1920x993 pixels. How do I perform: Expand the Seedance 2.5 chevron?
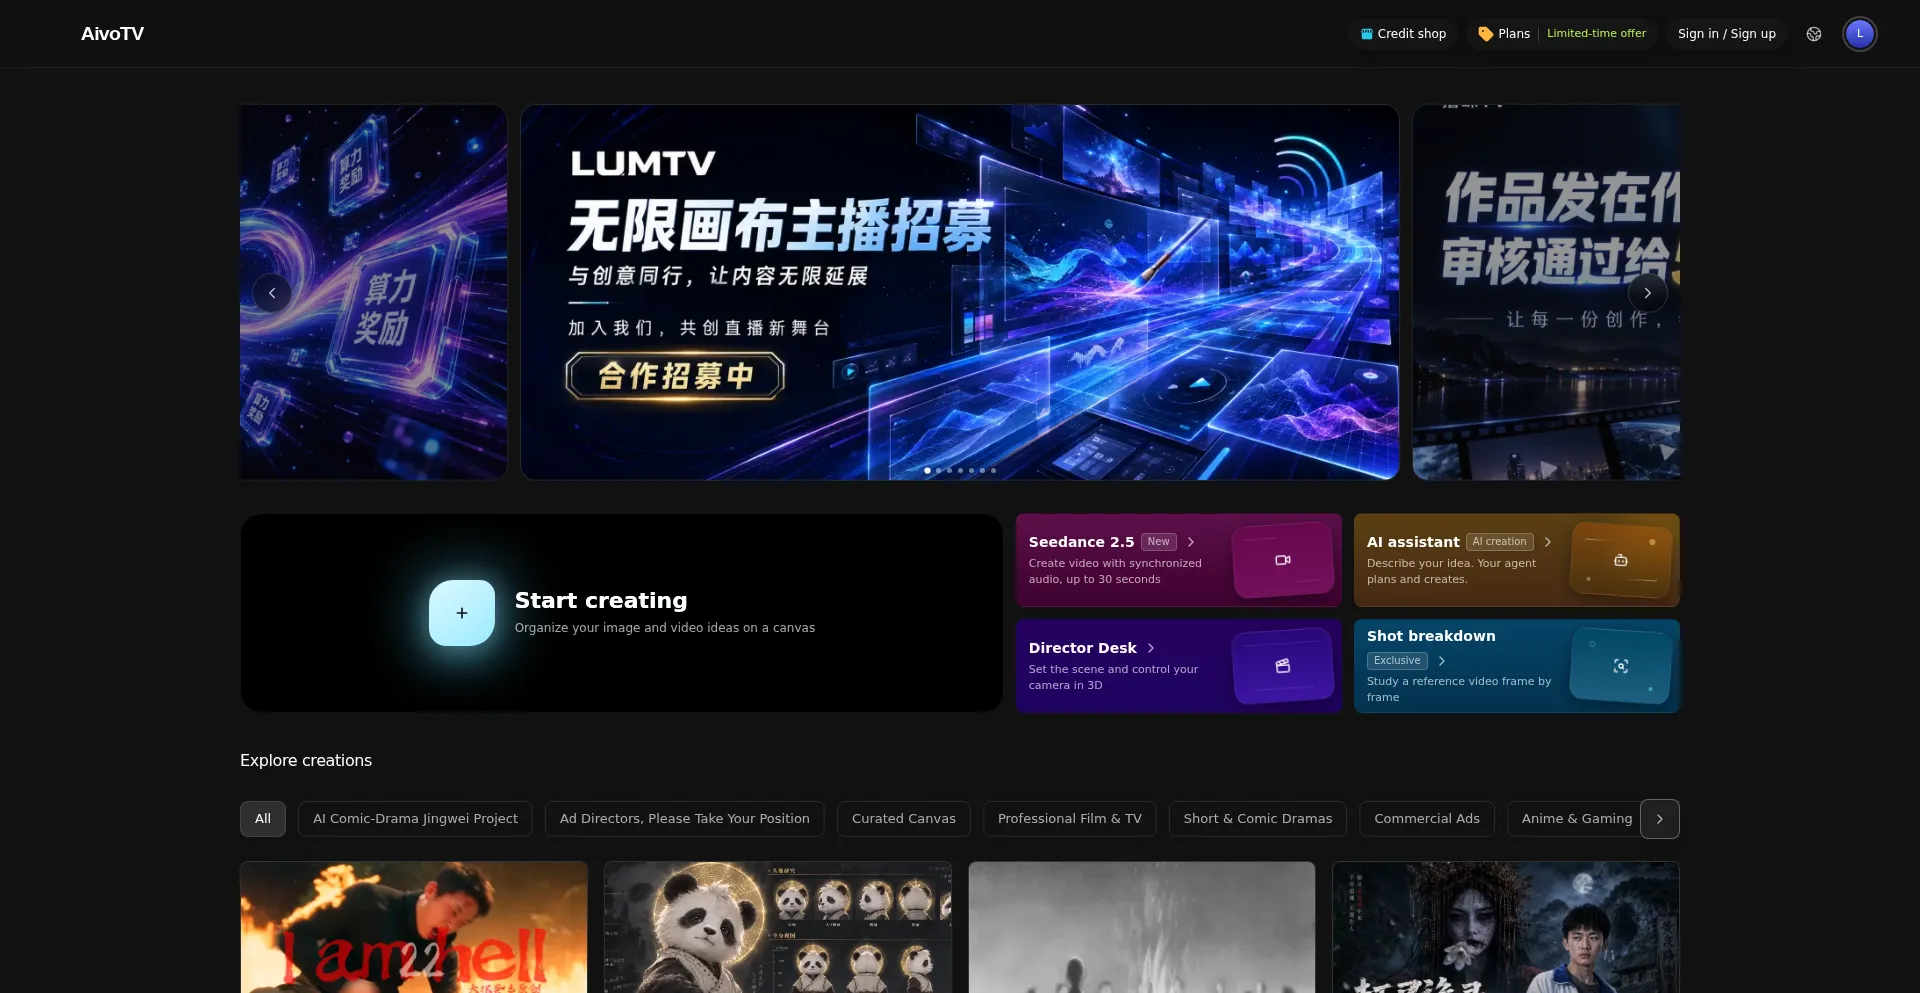[1191, 542]
